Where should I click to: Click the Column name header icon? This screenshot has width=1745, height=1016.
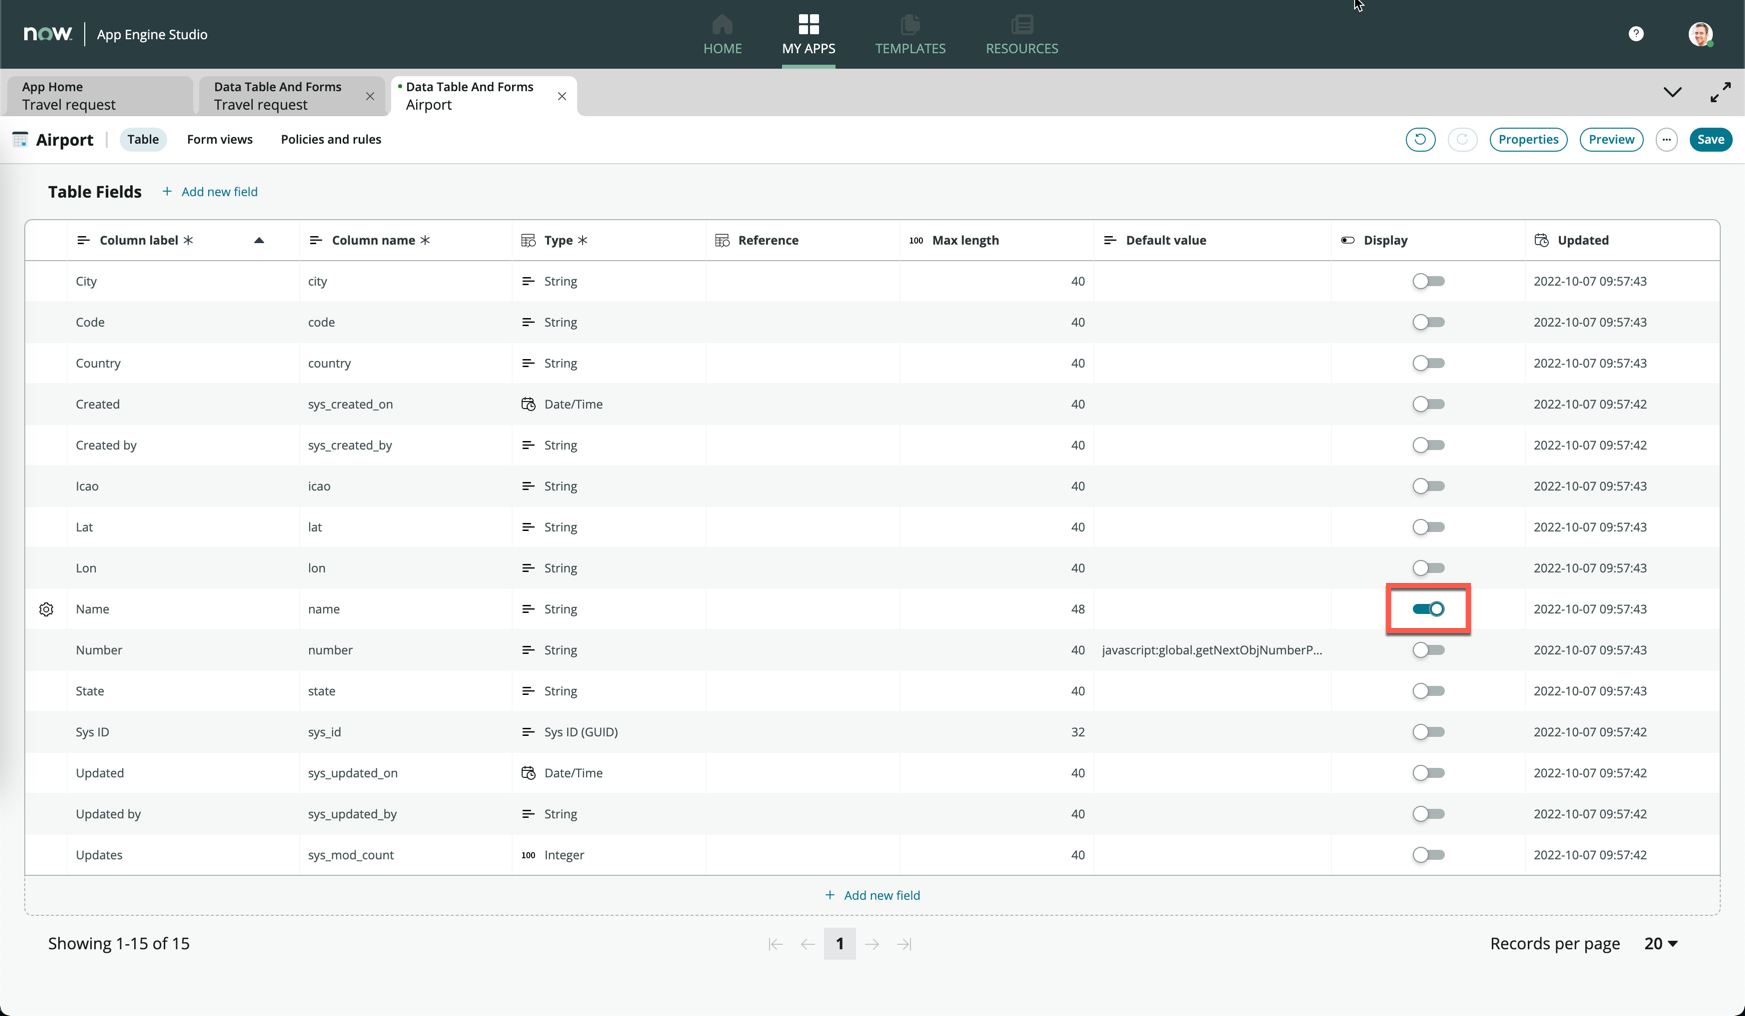315,240
